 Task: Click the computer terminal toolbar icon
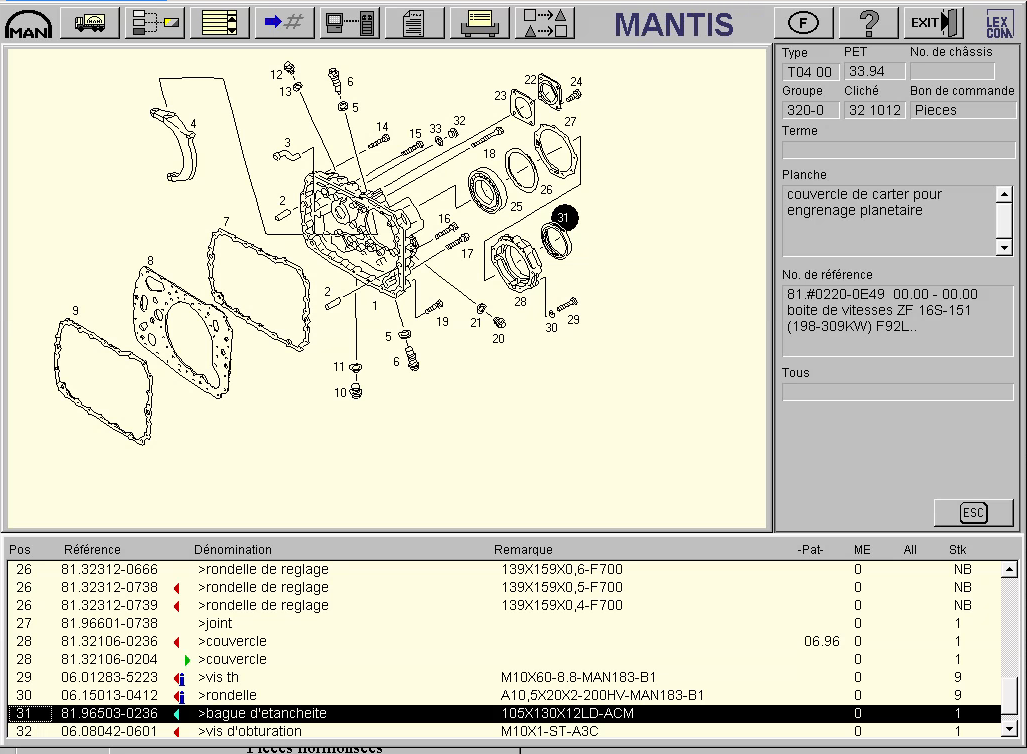(350, 22)
